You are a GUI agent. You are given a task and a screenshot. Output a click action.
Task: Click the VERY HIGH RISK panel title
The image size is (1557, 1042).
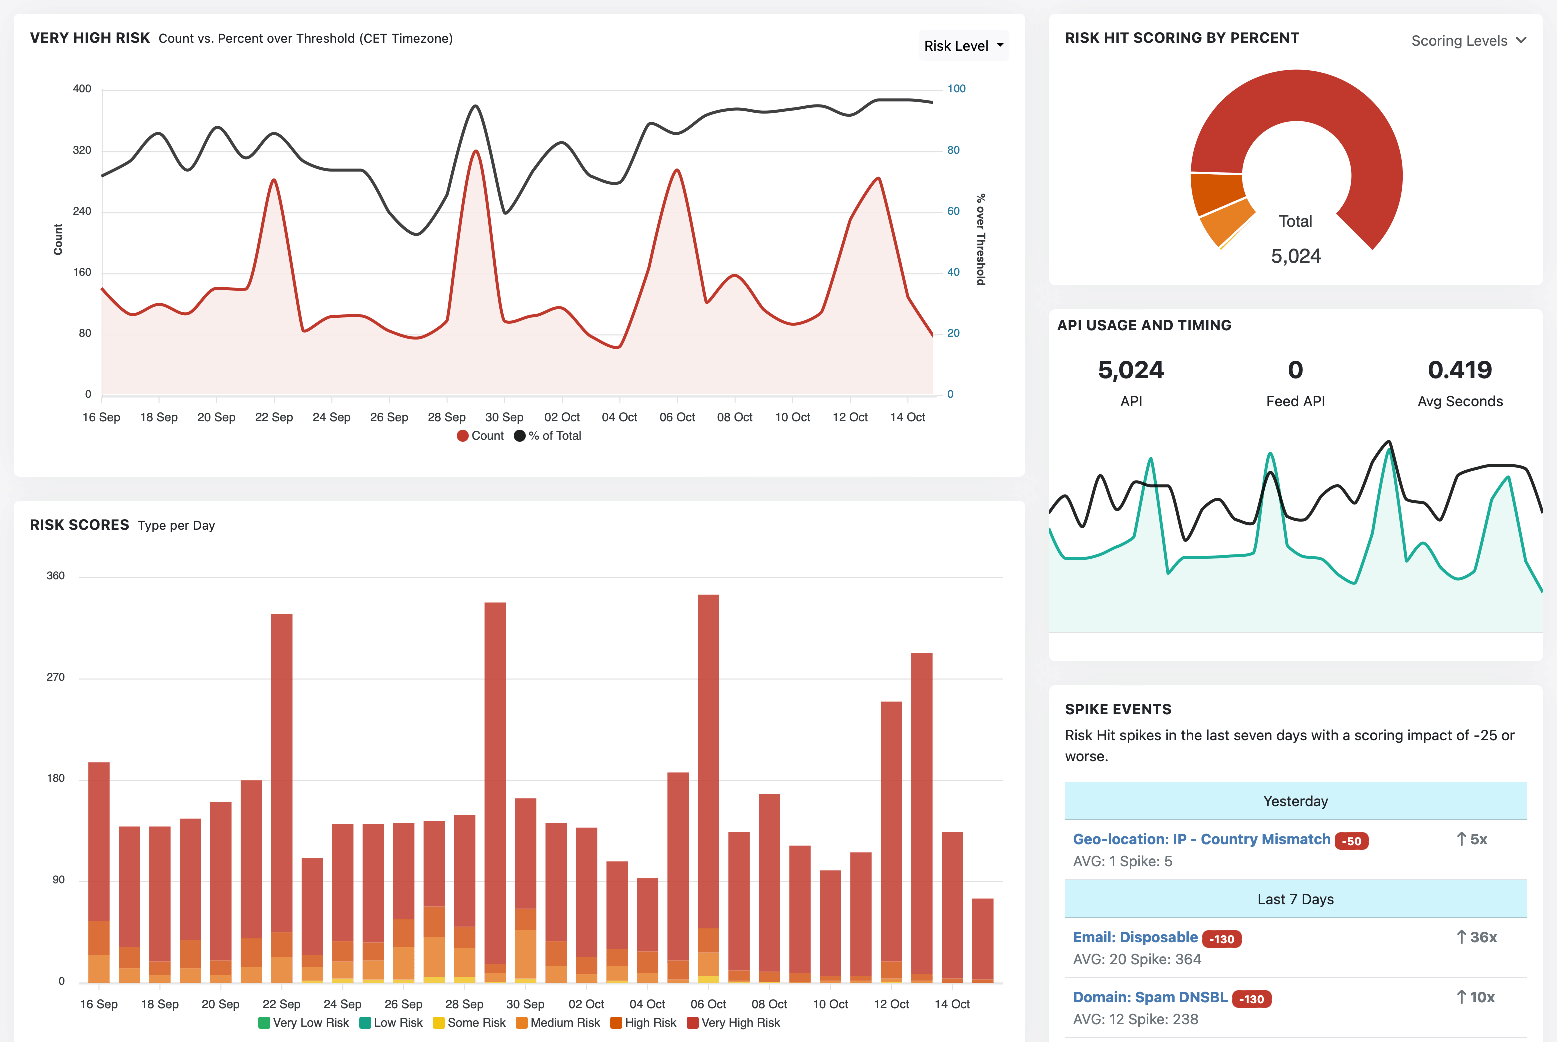pyautogui.click(x=90, y=38)
